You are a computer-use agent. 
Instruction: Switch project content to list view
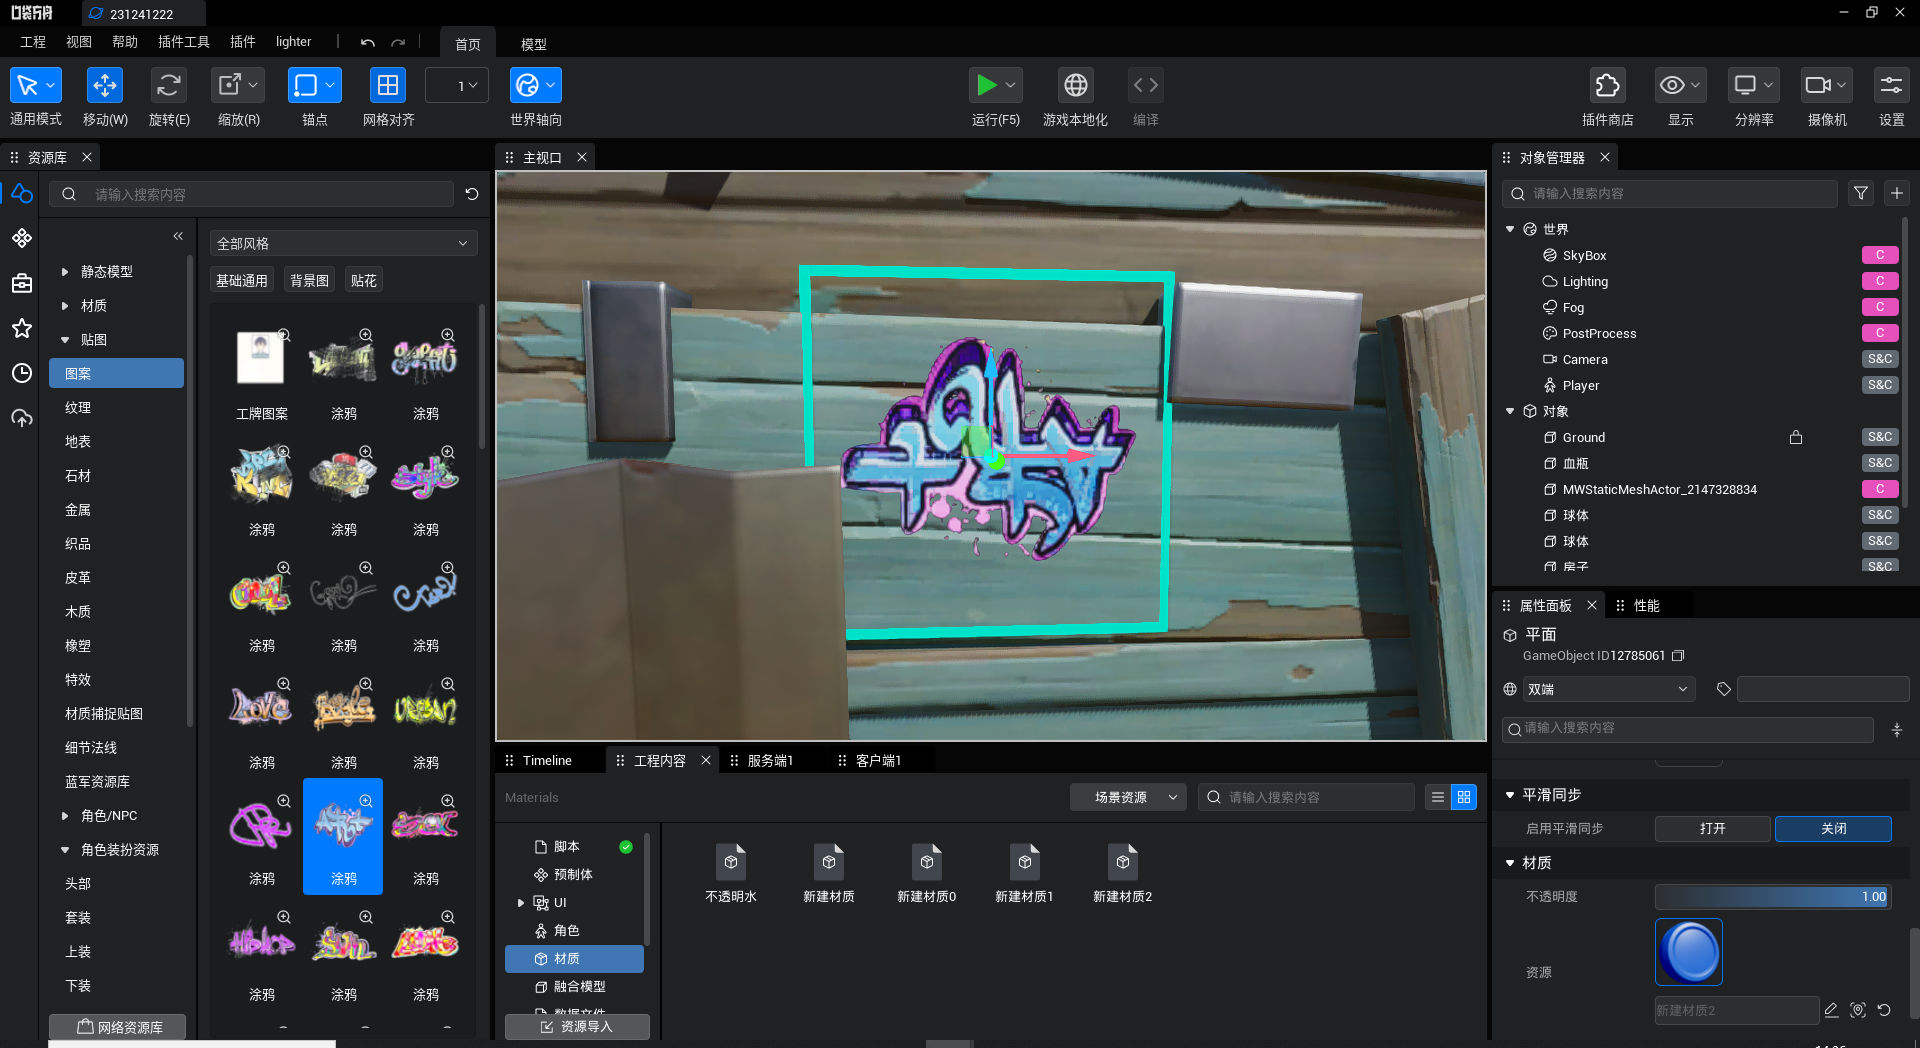coord(1438,797)
